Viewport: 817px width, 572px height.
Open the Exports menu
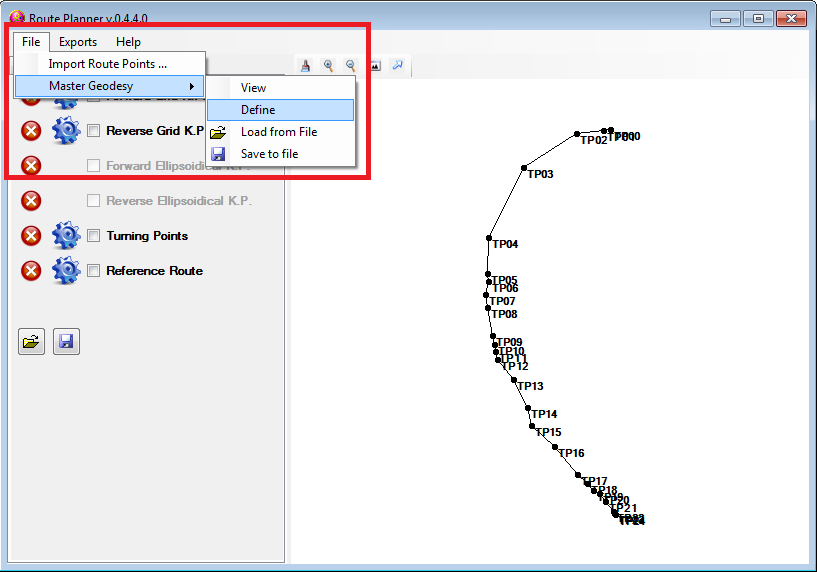tap(78, 42)
